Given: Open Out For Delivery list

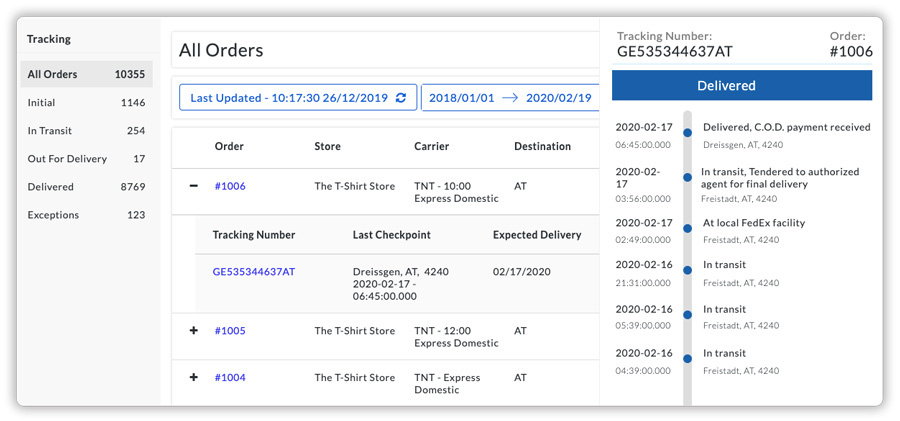Looking at the screenshot, I should 86,159.
